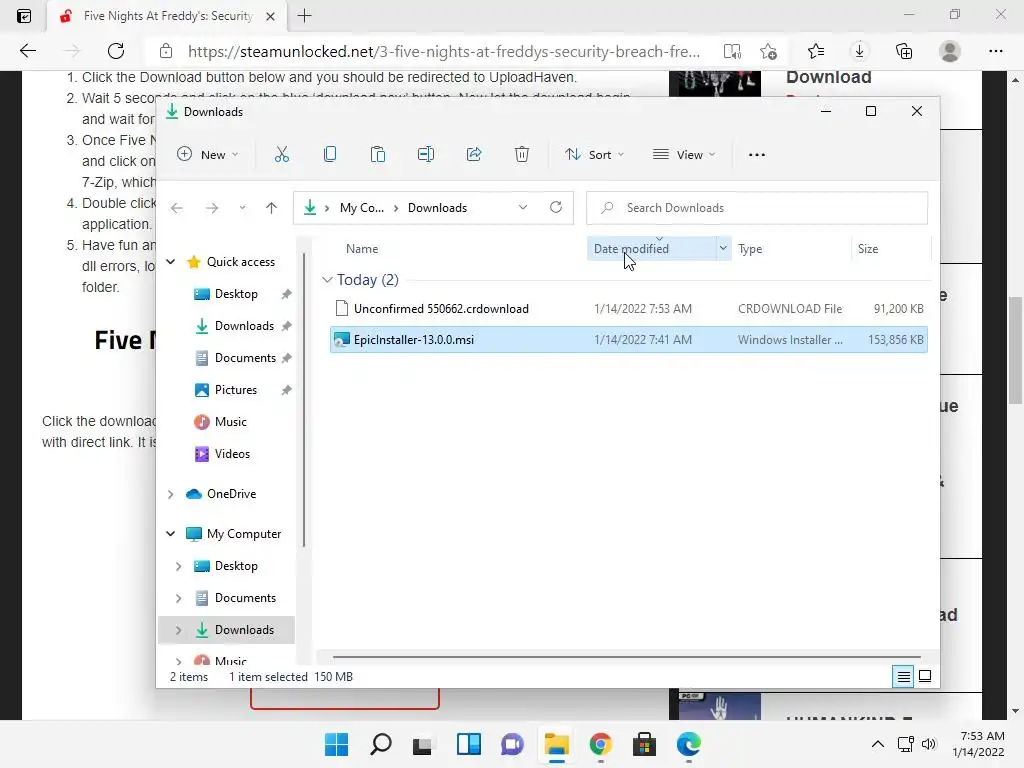The image size is (1024, 768).
Task: Click the Search Downloads field
Action: [757, 208]
